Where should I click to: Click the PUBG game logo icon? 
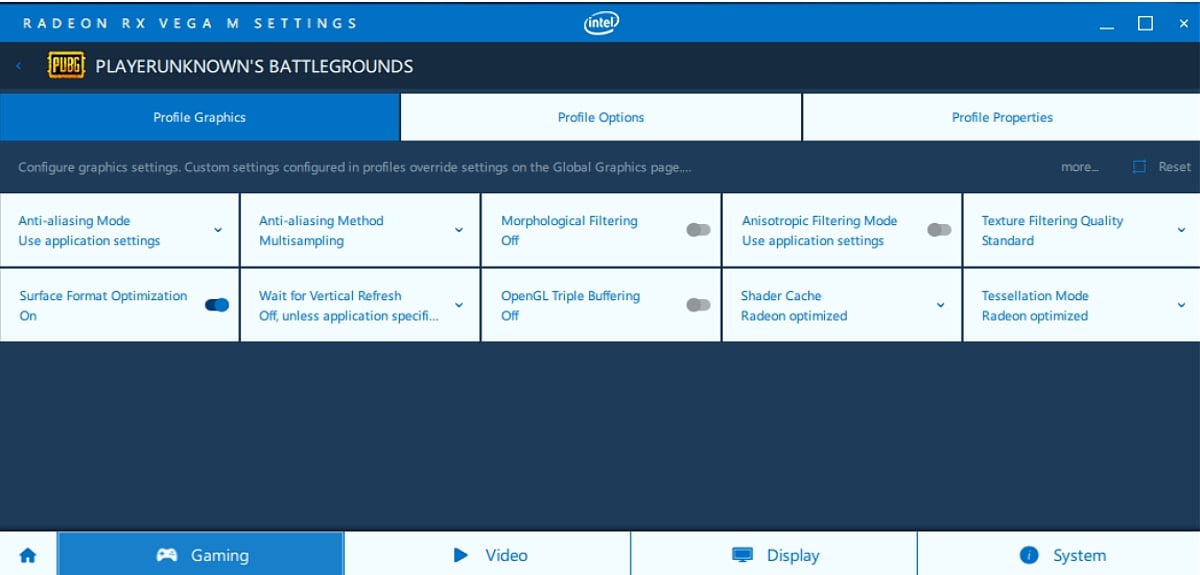pyautogui.click(x=66, y=66)
